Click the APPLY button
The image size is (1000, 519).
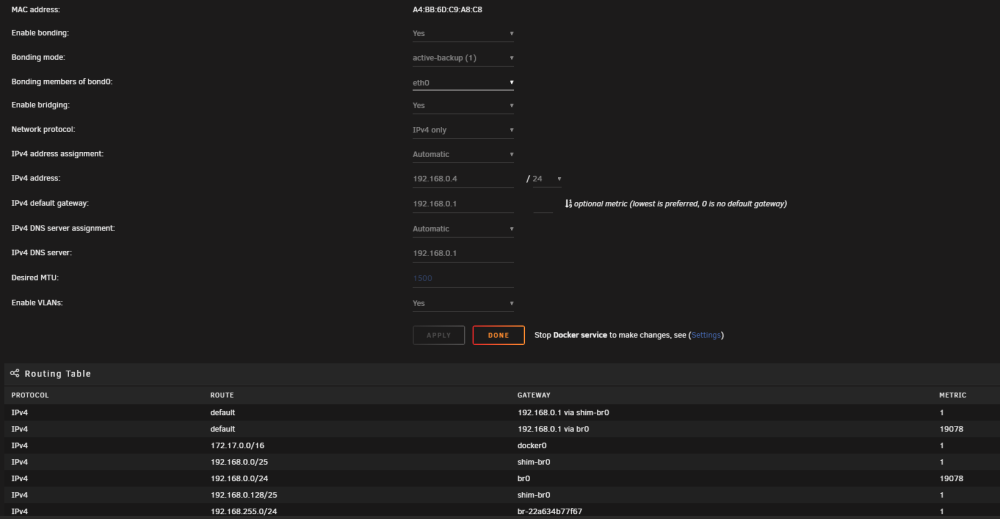click(x=439, y=335)
